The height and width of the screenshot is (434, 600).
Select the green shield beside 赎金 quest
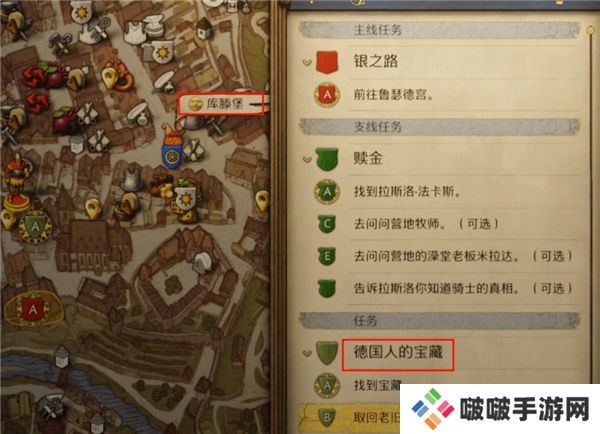coord(327,159)
